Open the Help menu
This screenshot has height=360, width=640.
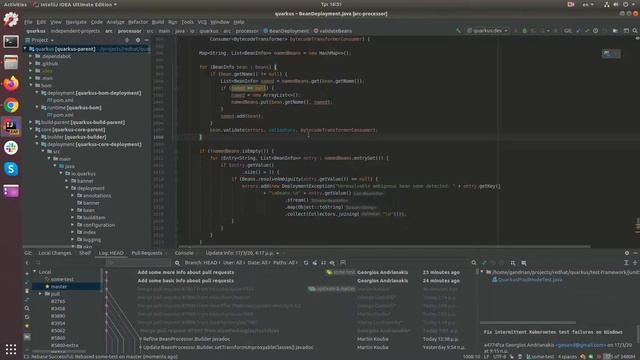[239, 22]
